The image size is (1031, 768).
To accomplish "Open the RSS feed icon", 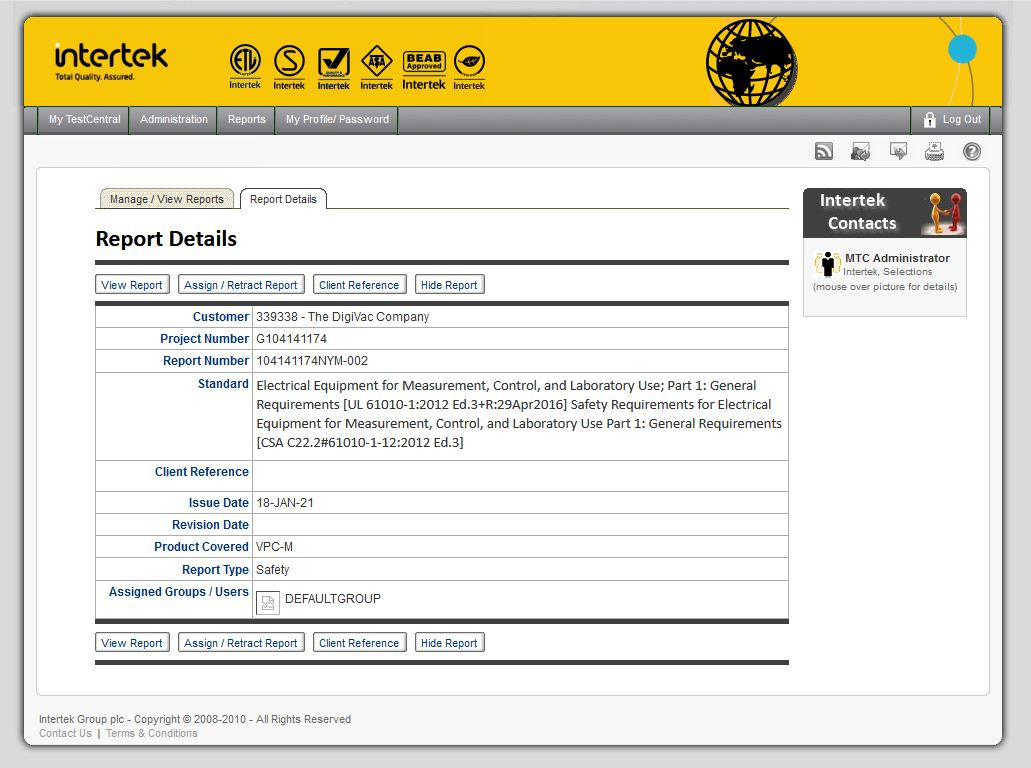I will click(823, 152).
